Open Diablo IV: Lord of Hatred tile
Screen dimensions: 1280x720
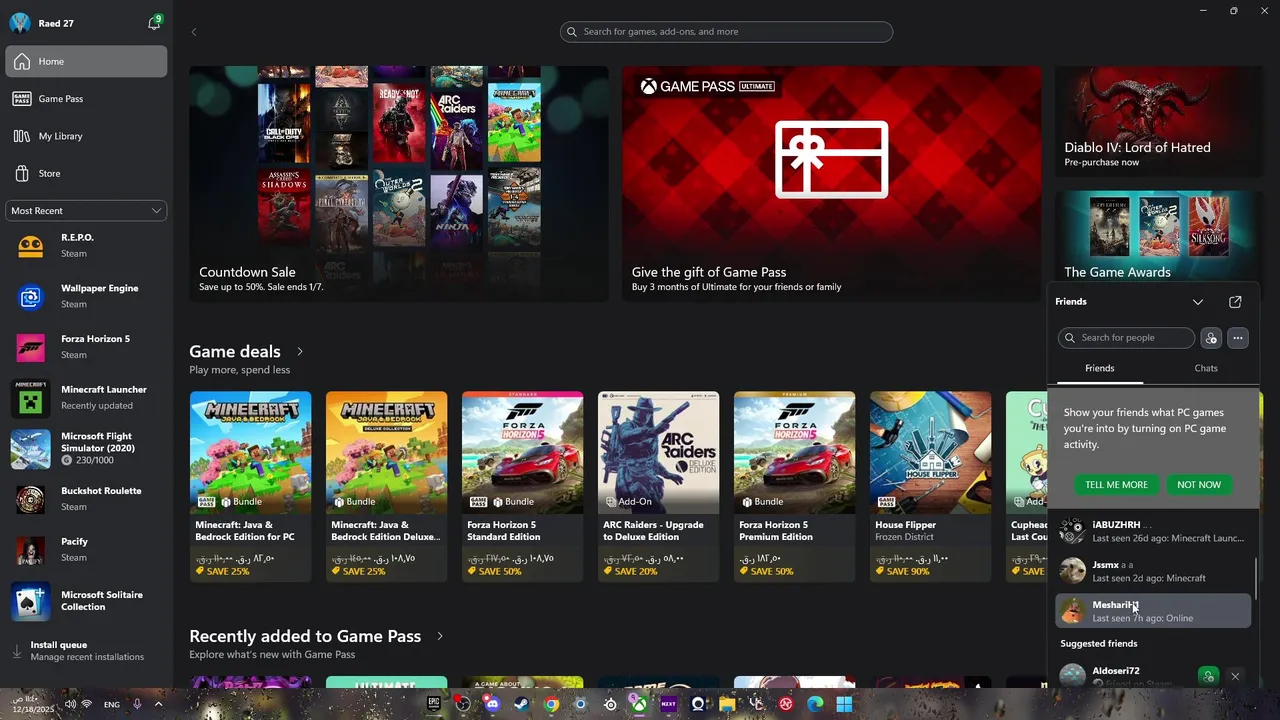tap(1159, 122)
